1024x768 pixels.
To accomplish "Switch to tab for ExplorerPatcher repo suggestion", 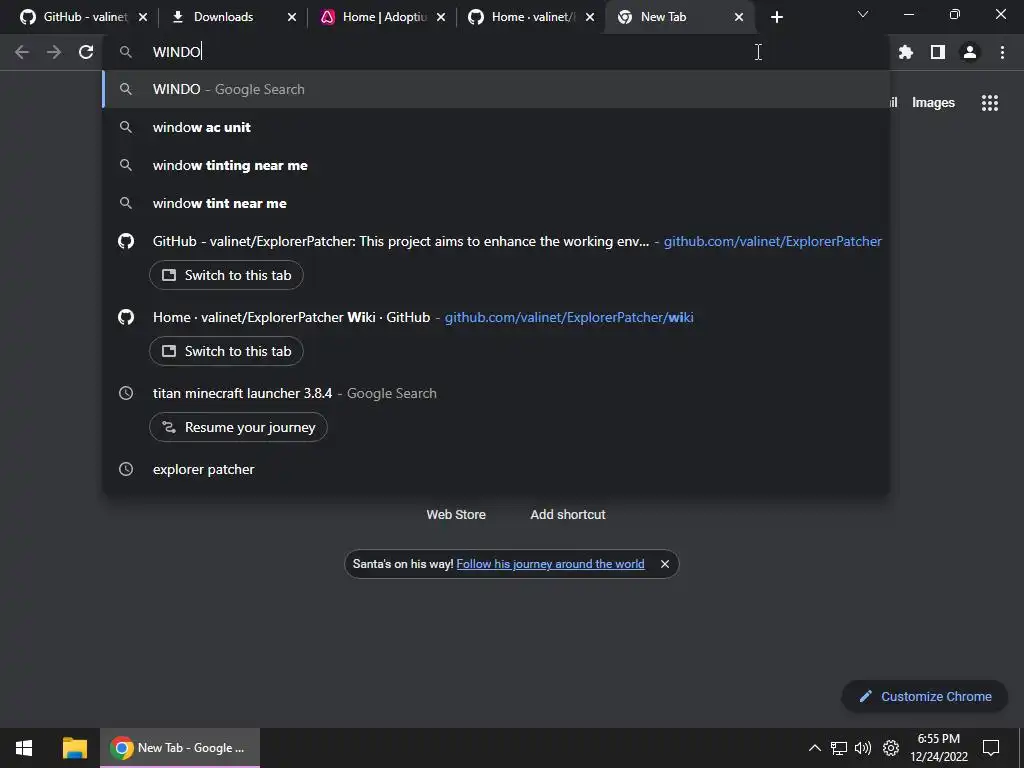I will click(x=226, y=276).
